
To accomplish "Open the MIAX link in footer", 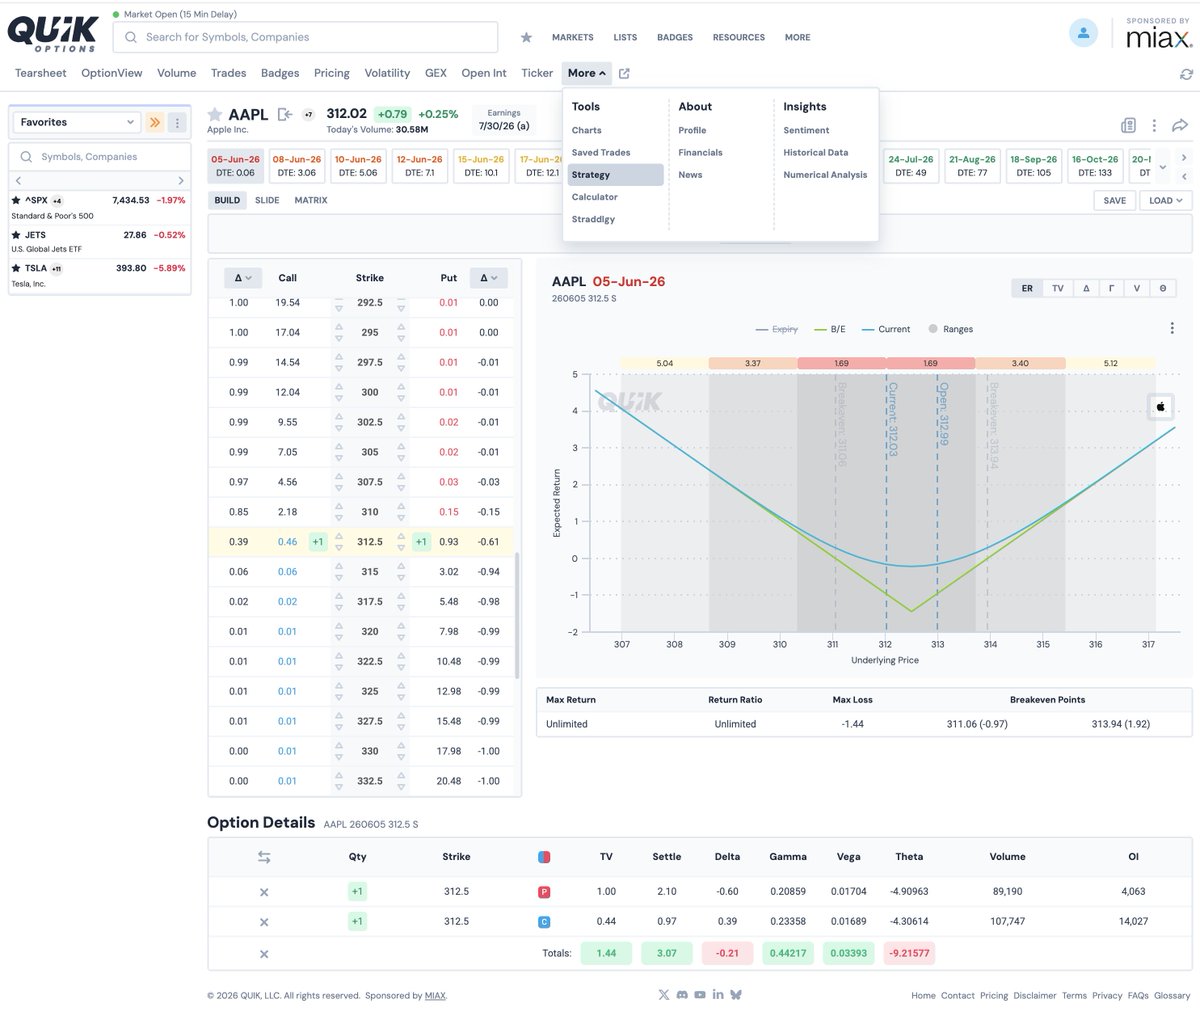I will [x=435, y=996].
